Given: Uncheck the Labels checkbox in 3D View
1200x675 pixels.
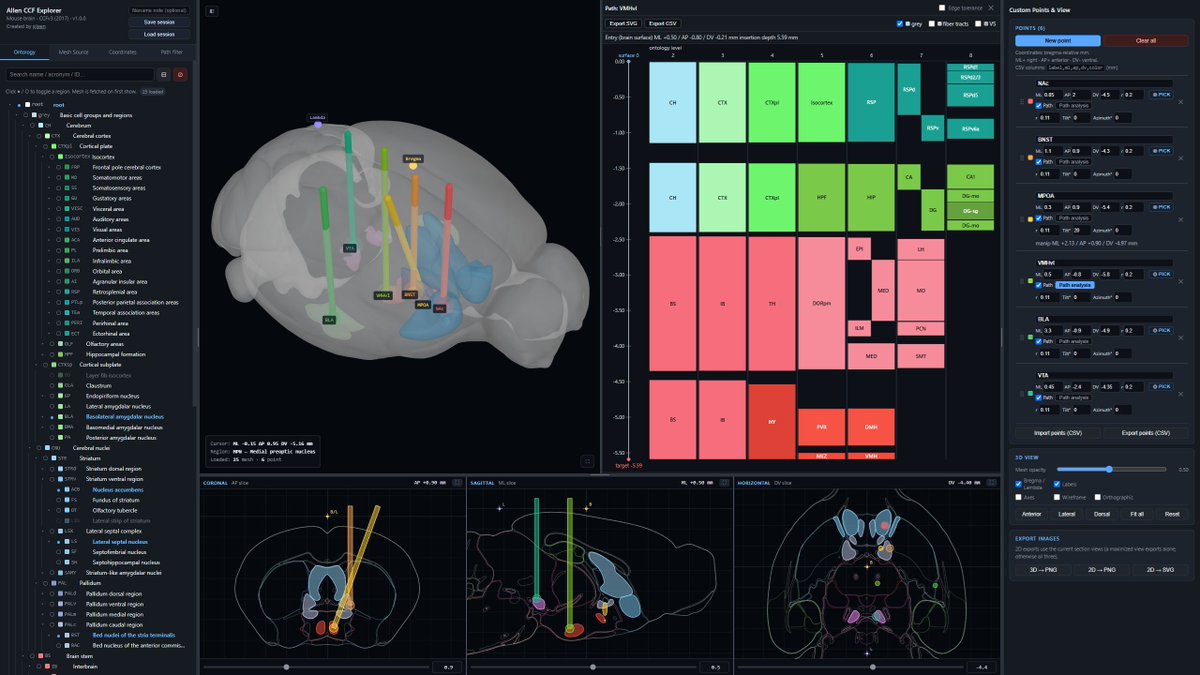Looking at the screenshot, I should 1058,485.
